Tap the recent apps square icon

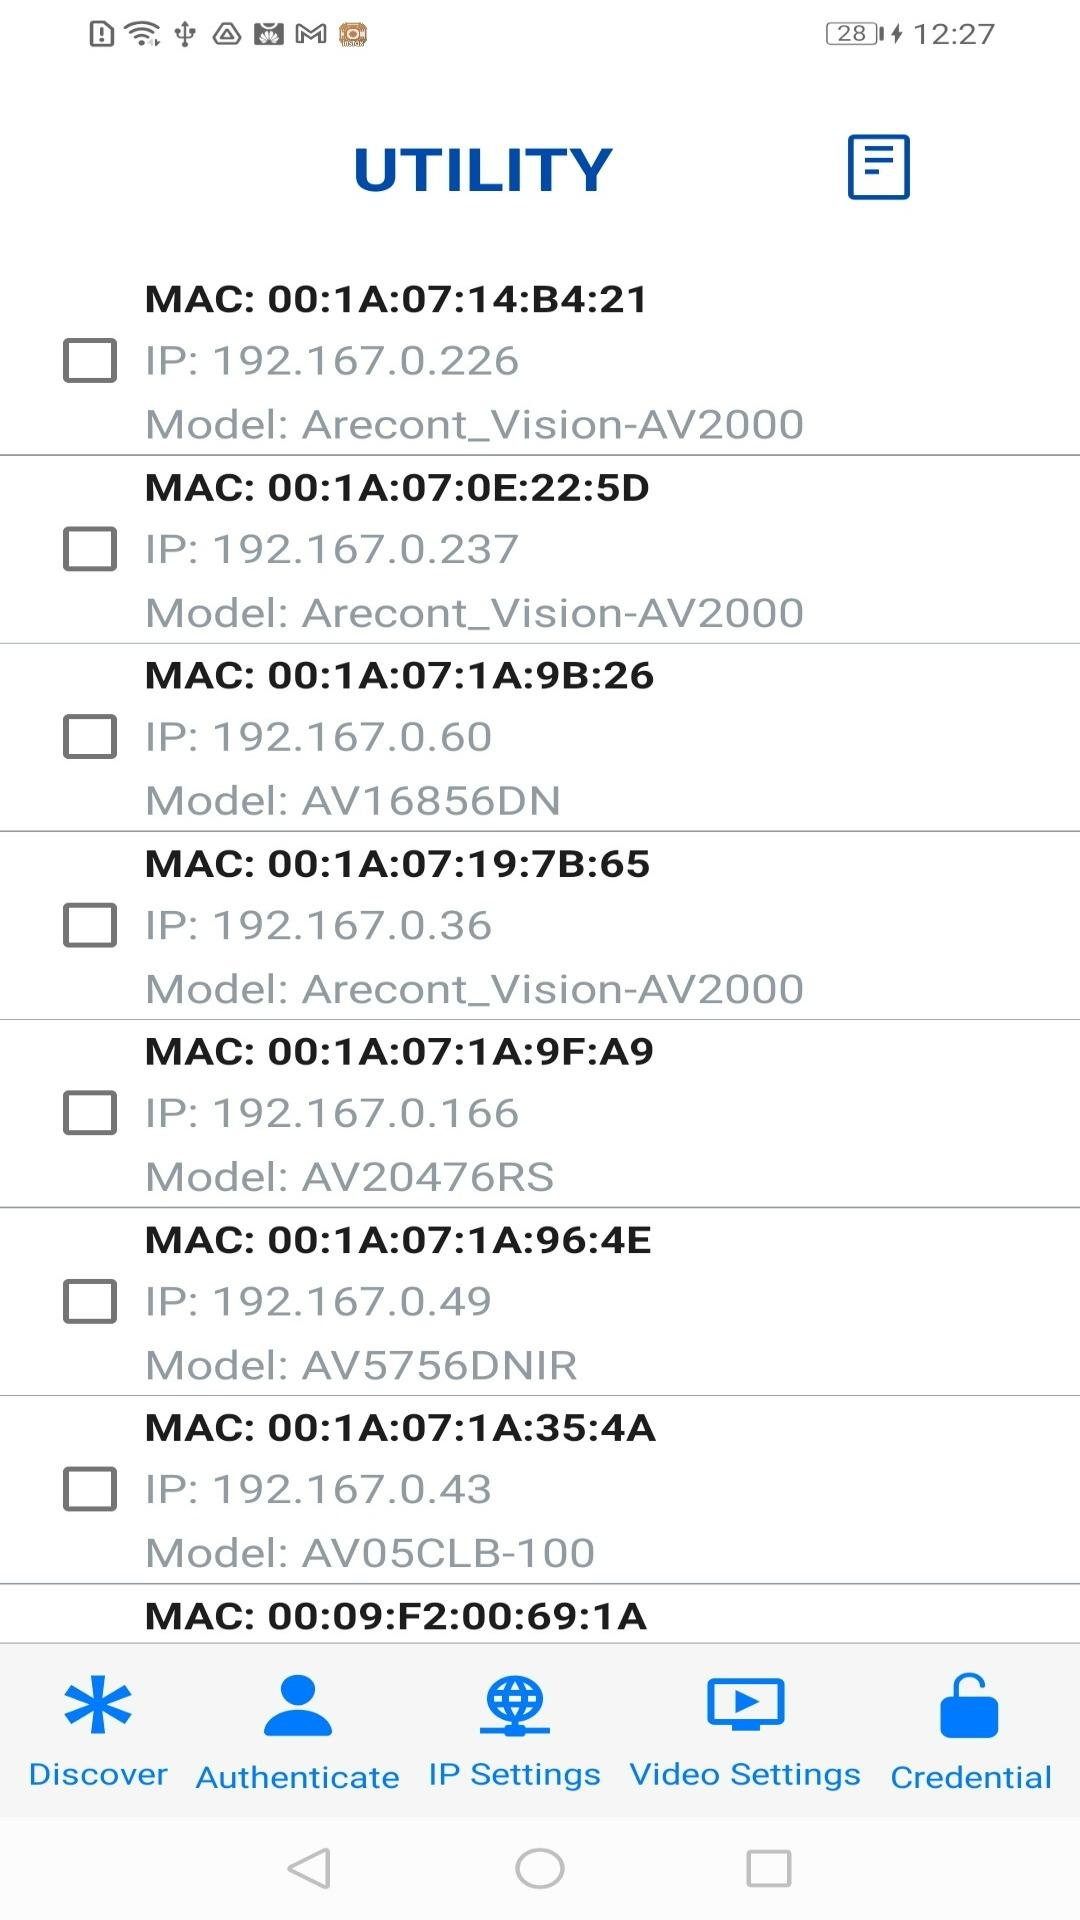pyautogui.click(x=769, y=1868)
